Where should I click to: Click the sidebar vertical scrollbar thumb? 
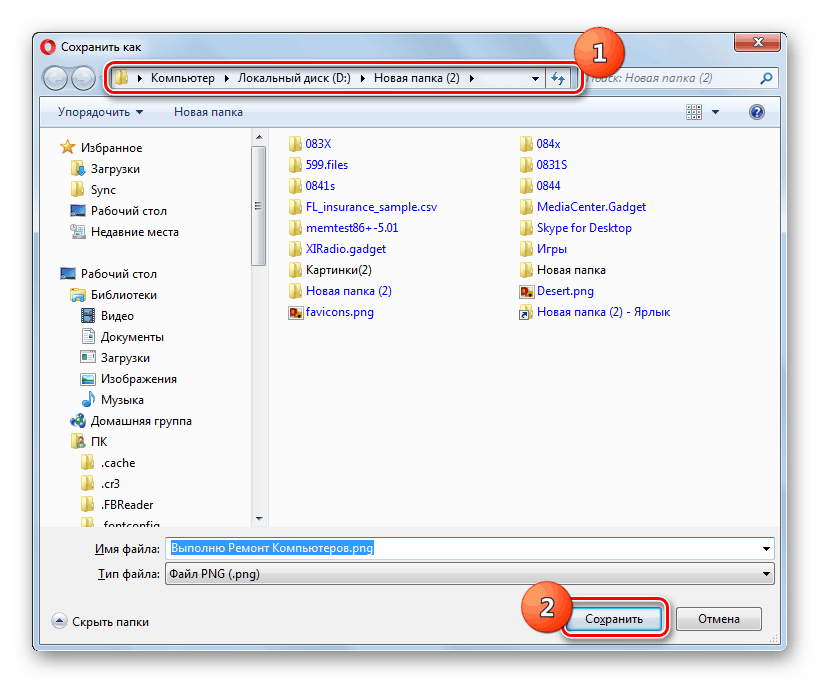point(258,206)
